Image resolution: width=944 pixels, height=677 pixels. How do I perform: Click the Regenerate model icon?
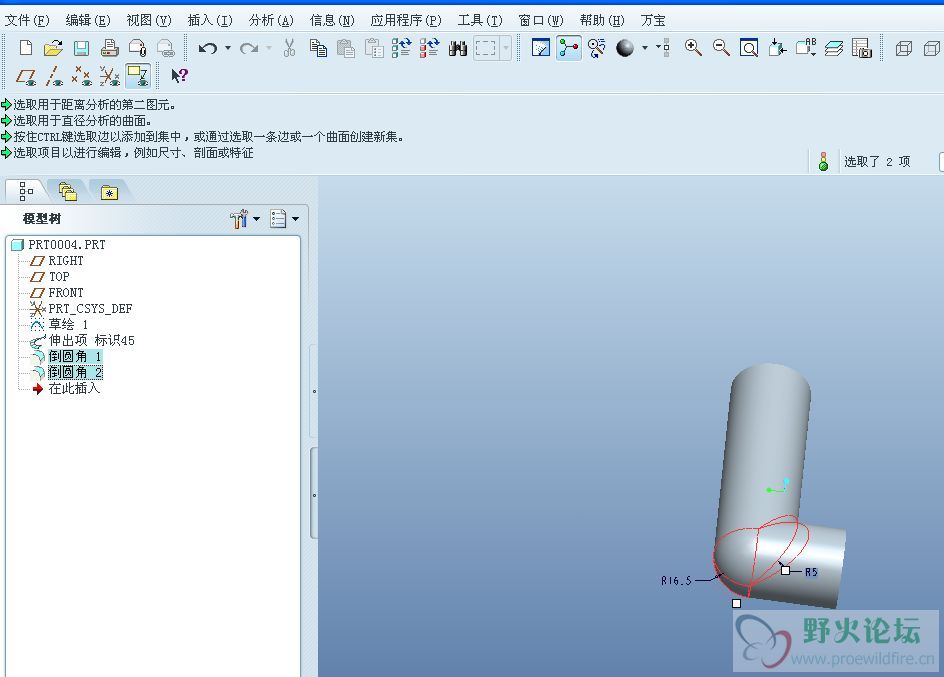402,48
